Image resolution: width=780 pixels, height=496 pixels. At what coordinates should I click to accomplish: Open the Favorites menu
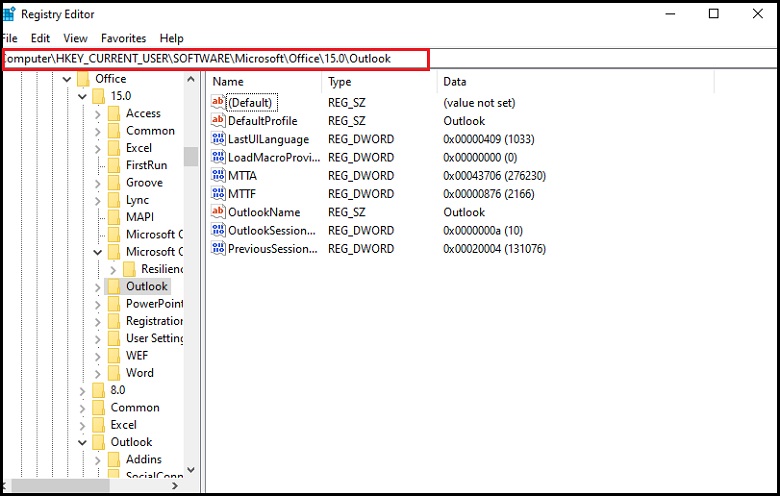[x=123, y=38]
